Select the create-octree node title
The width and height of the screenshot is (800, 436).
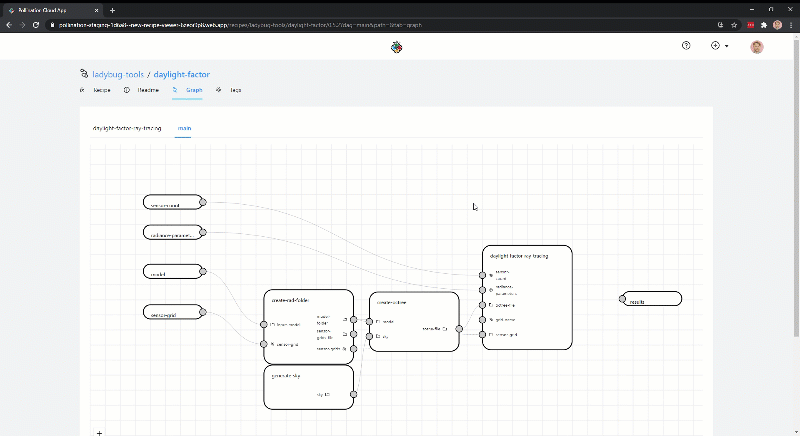coord(391,302)
